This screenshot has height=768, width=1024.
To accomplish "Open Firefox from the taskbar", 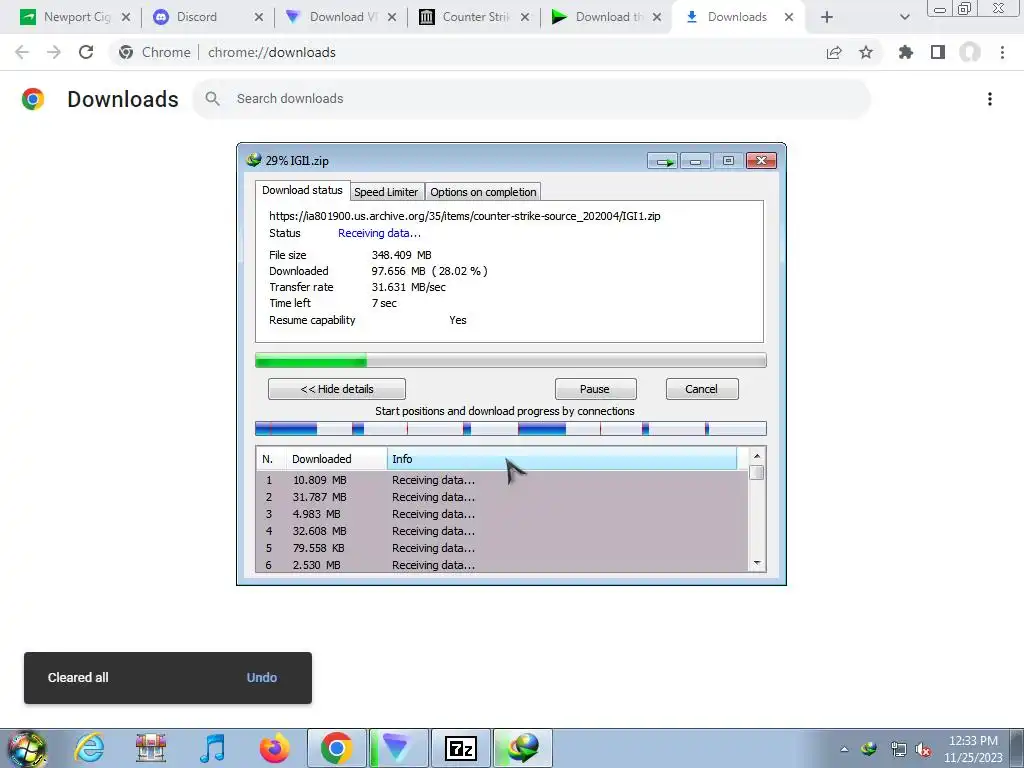I will click(x=274, y=748).
